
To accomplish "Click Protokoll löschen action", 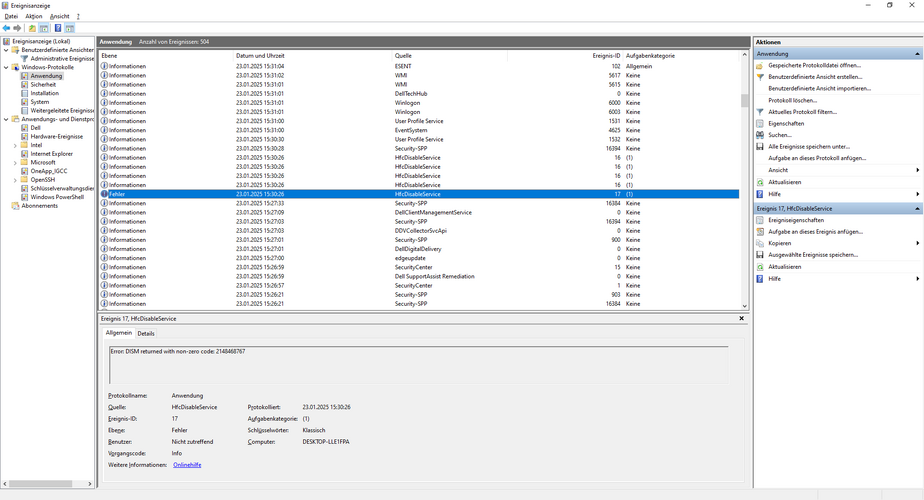I will pos(792,100).
